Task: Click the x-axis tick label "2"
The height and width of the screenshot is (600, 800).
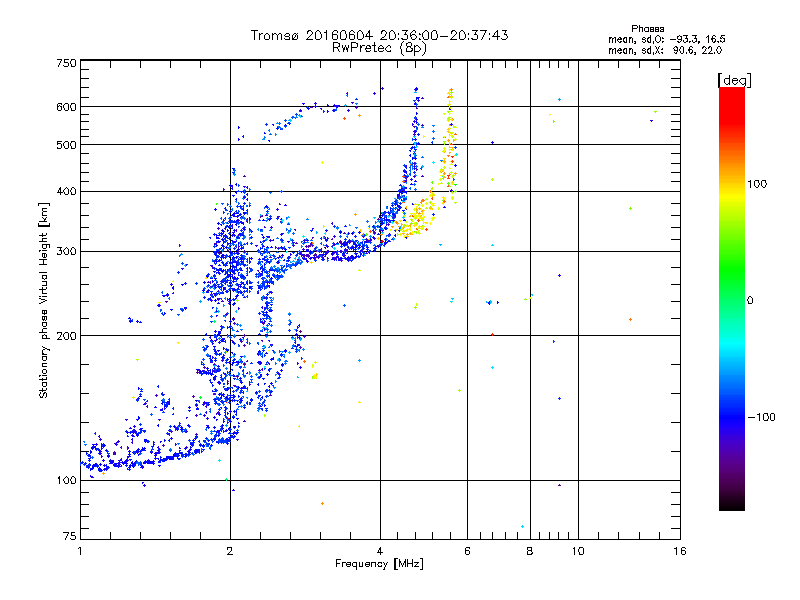Action: 230,551
